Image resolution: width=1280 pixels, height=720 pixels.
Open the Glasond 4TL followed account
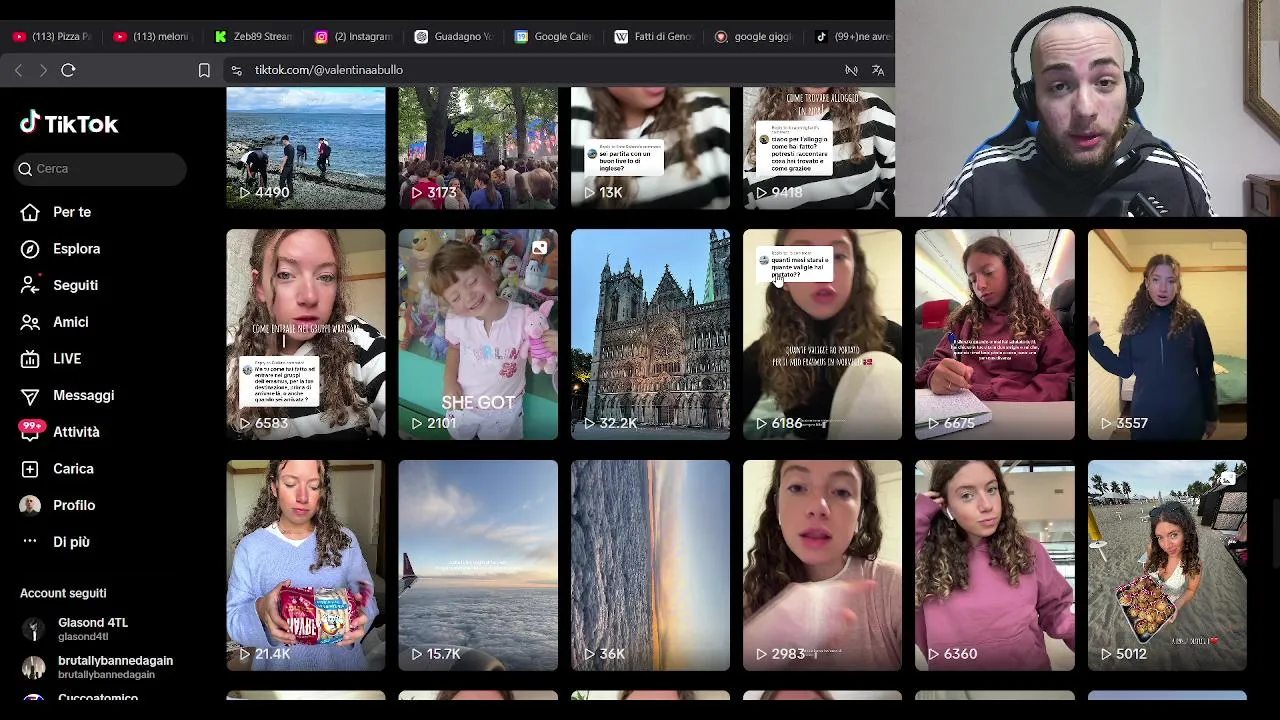tap(93, 629)
